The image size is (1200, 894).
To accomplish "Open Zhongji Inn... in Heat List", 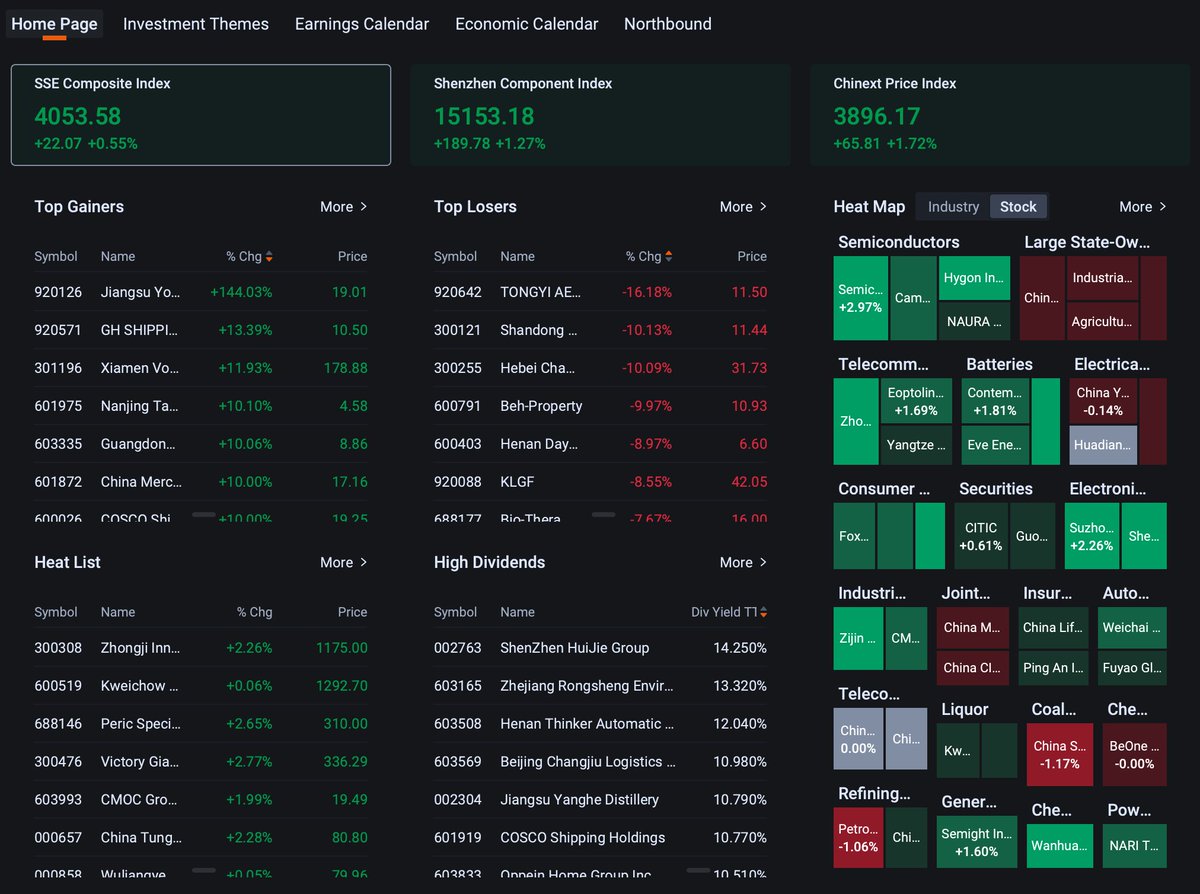I will coord(201,648).
